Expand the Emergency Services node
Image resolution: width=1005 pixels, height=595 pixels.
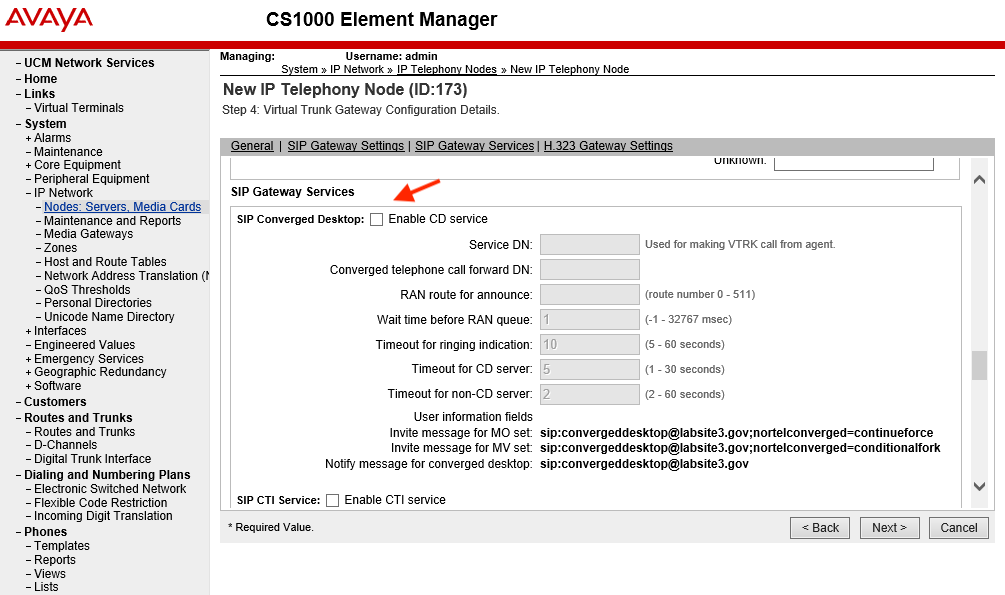[x=28, y=359]
